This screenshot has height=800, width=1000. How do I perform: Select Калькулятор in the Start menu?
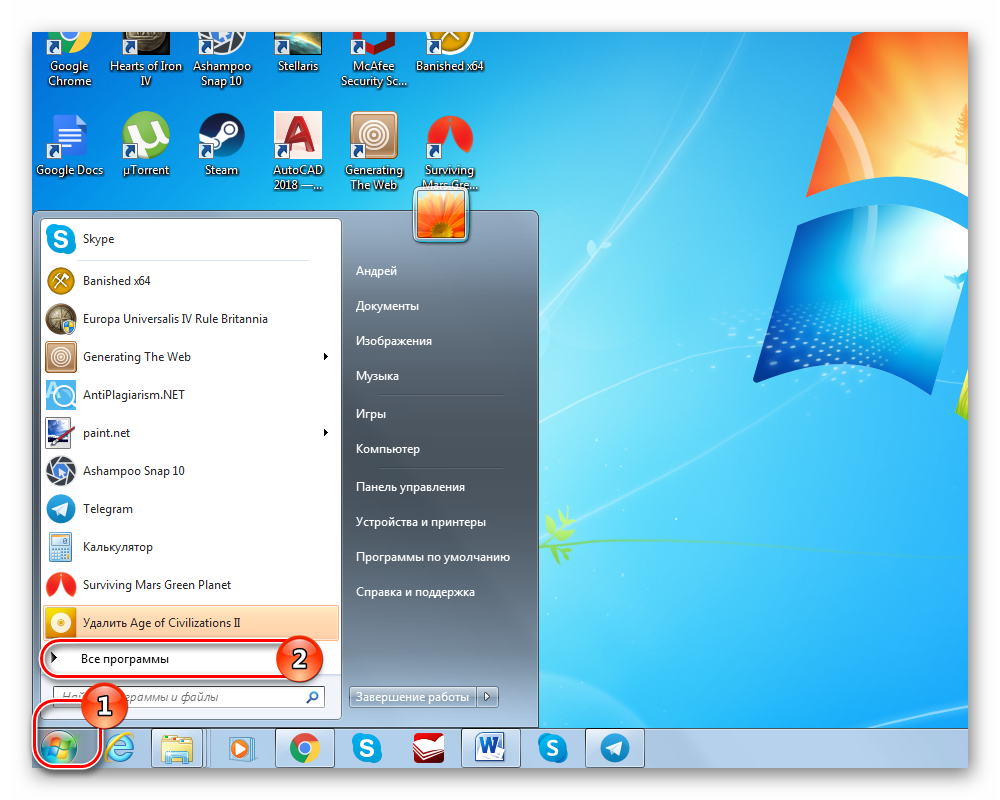[x=117, y=547]
